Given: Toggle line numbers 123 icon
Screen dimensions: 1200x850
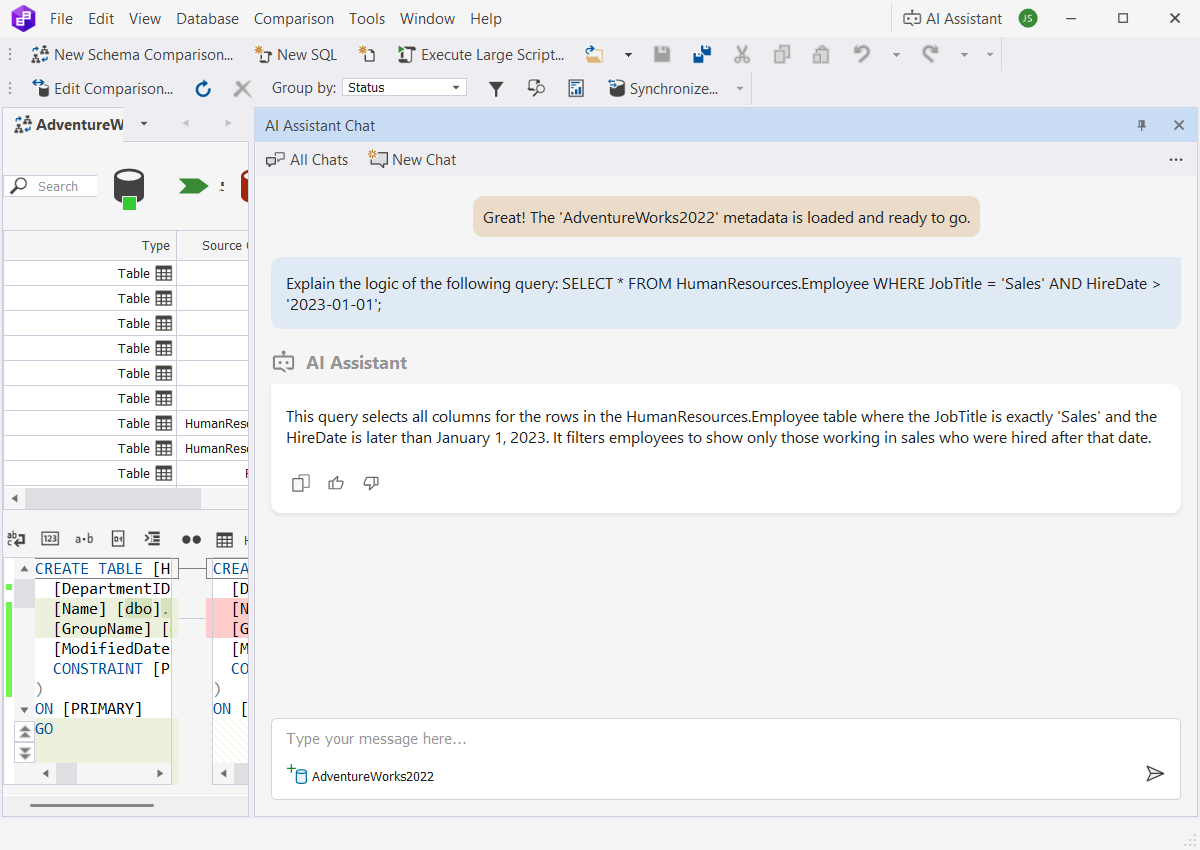Looking at the screenshot, I should click(50, 538).
